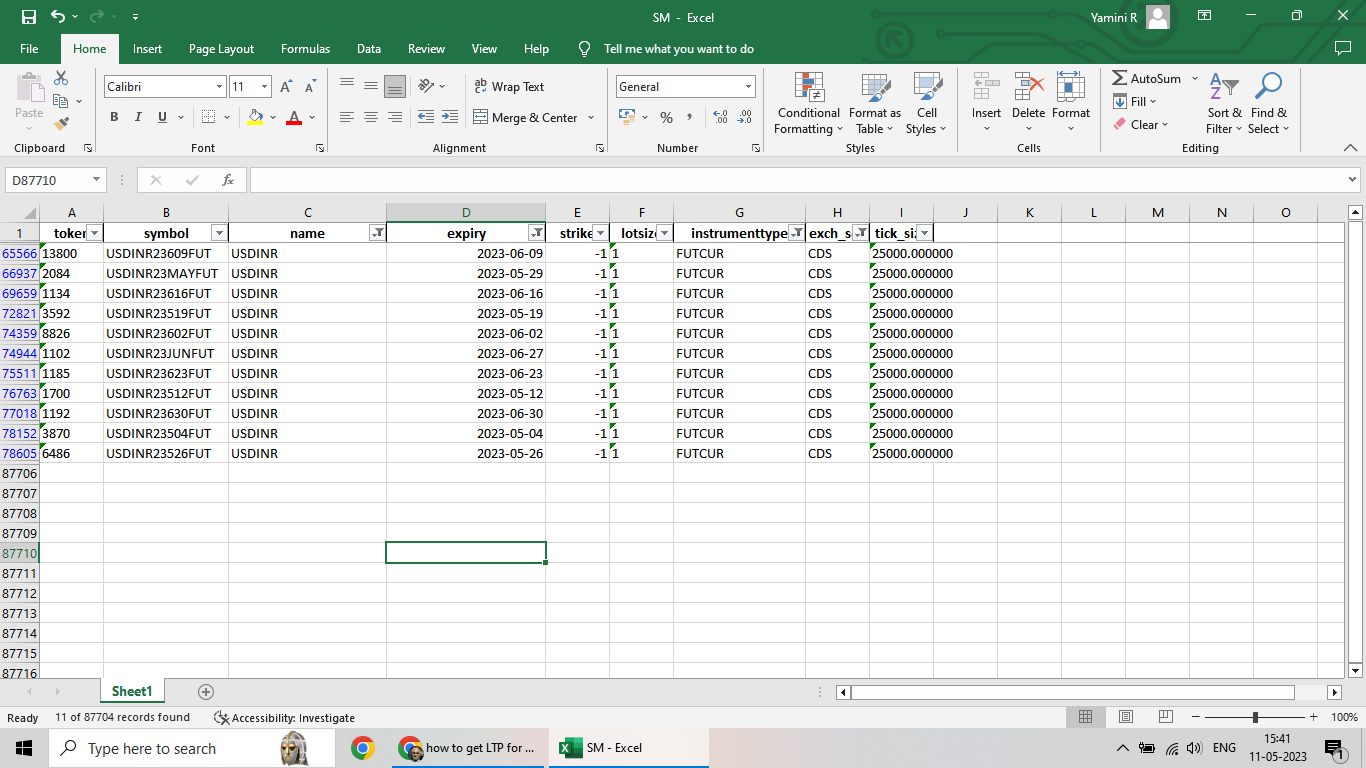Expand the Name Box dropdown

pos(97,180)
